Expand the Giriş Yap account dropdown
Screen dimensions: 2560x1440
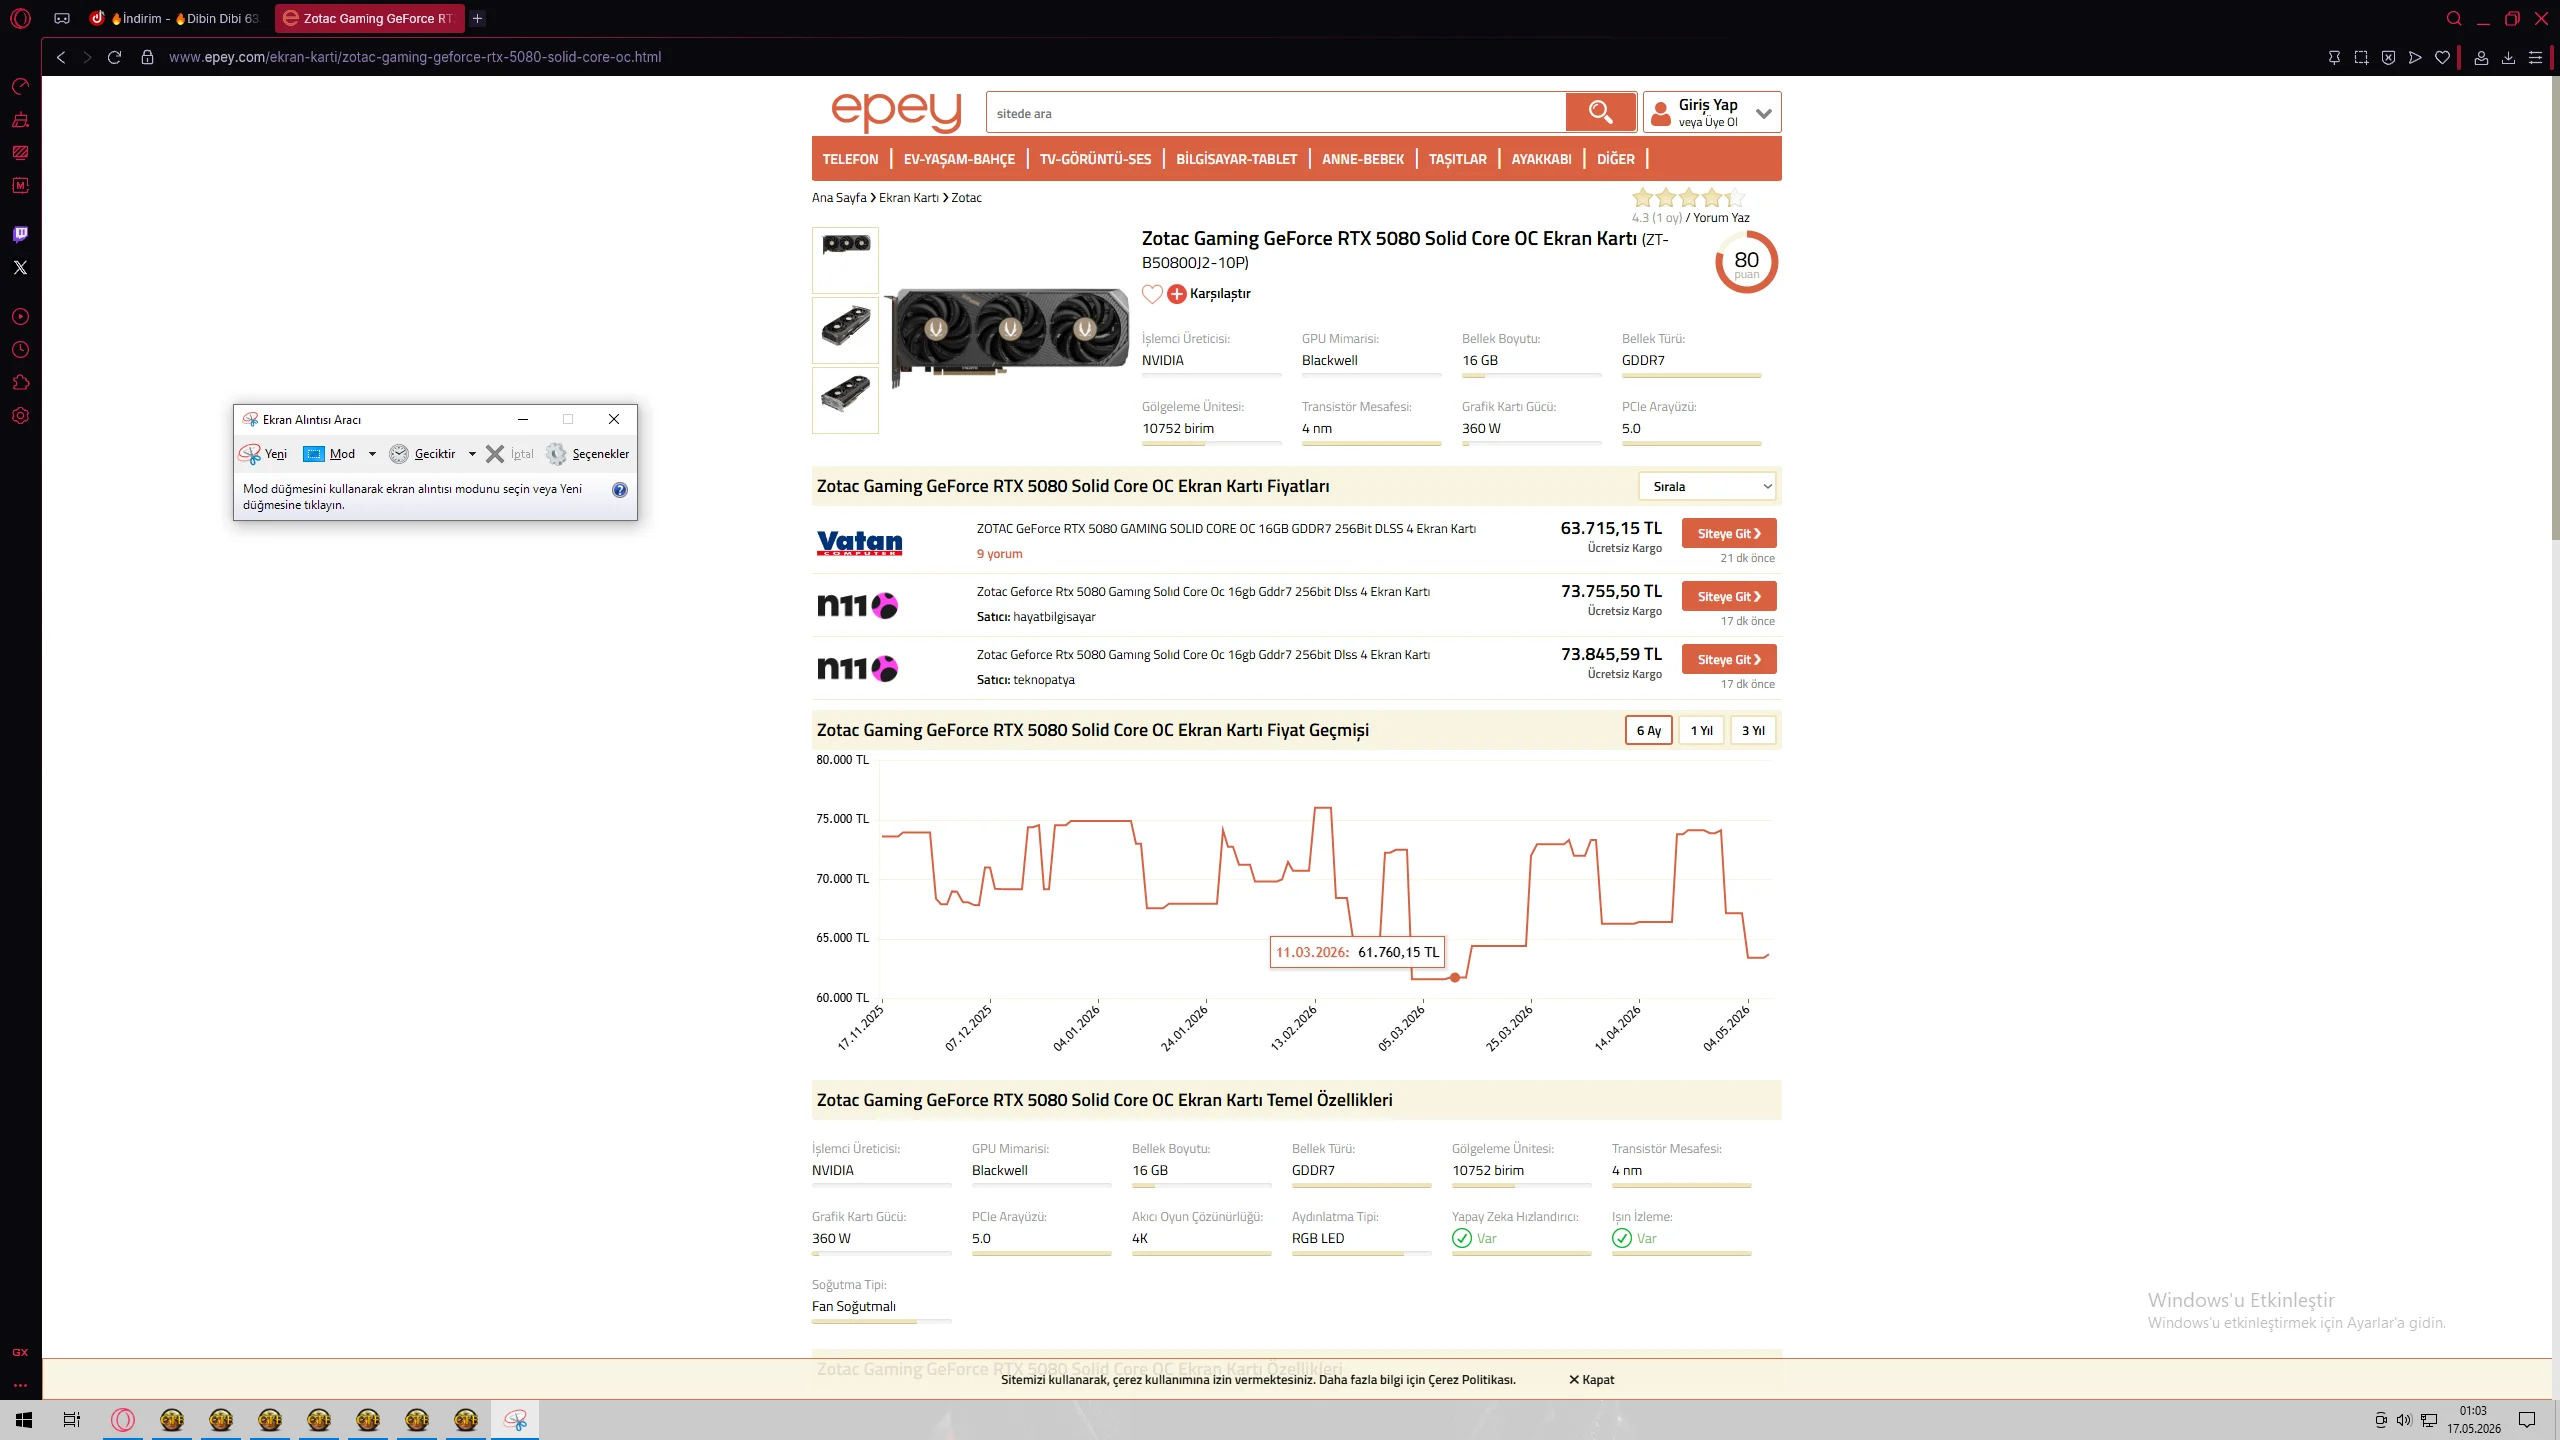[x=1764, y=113]
